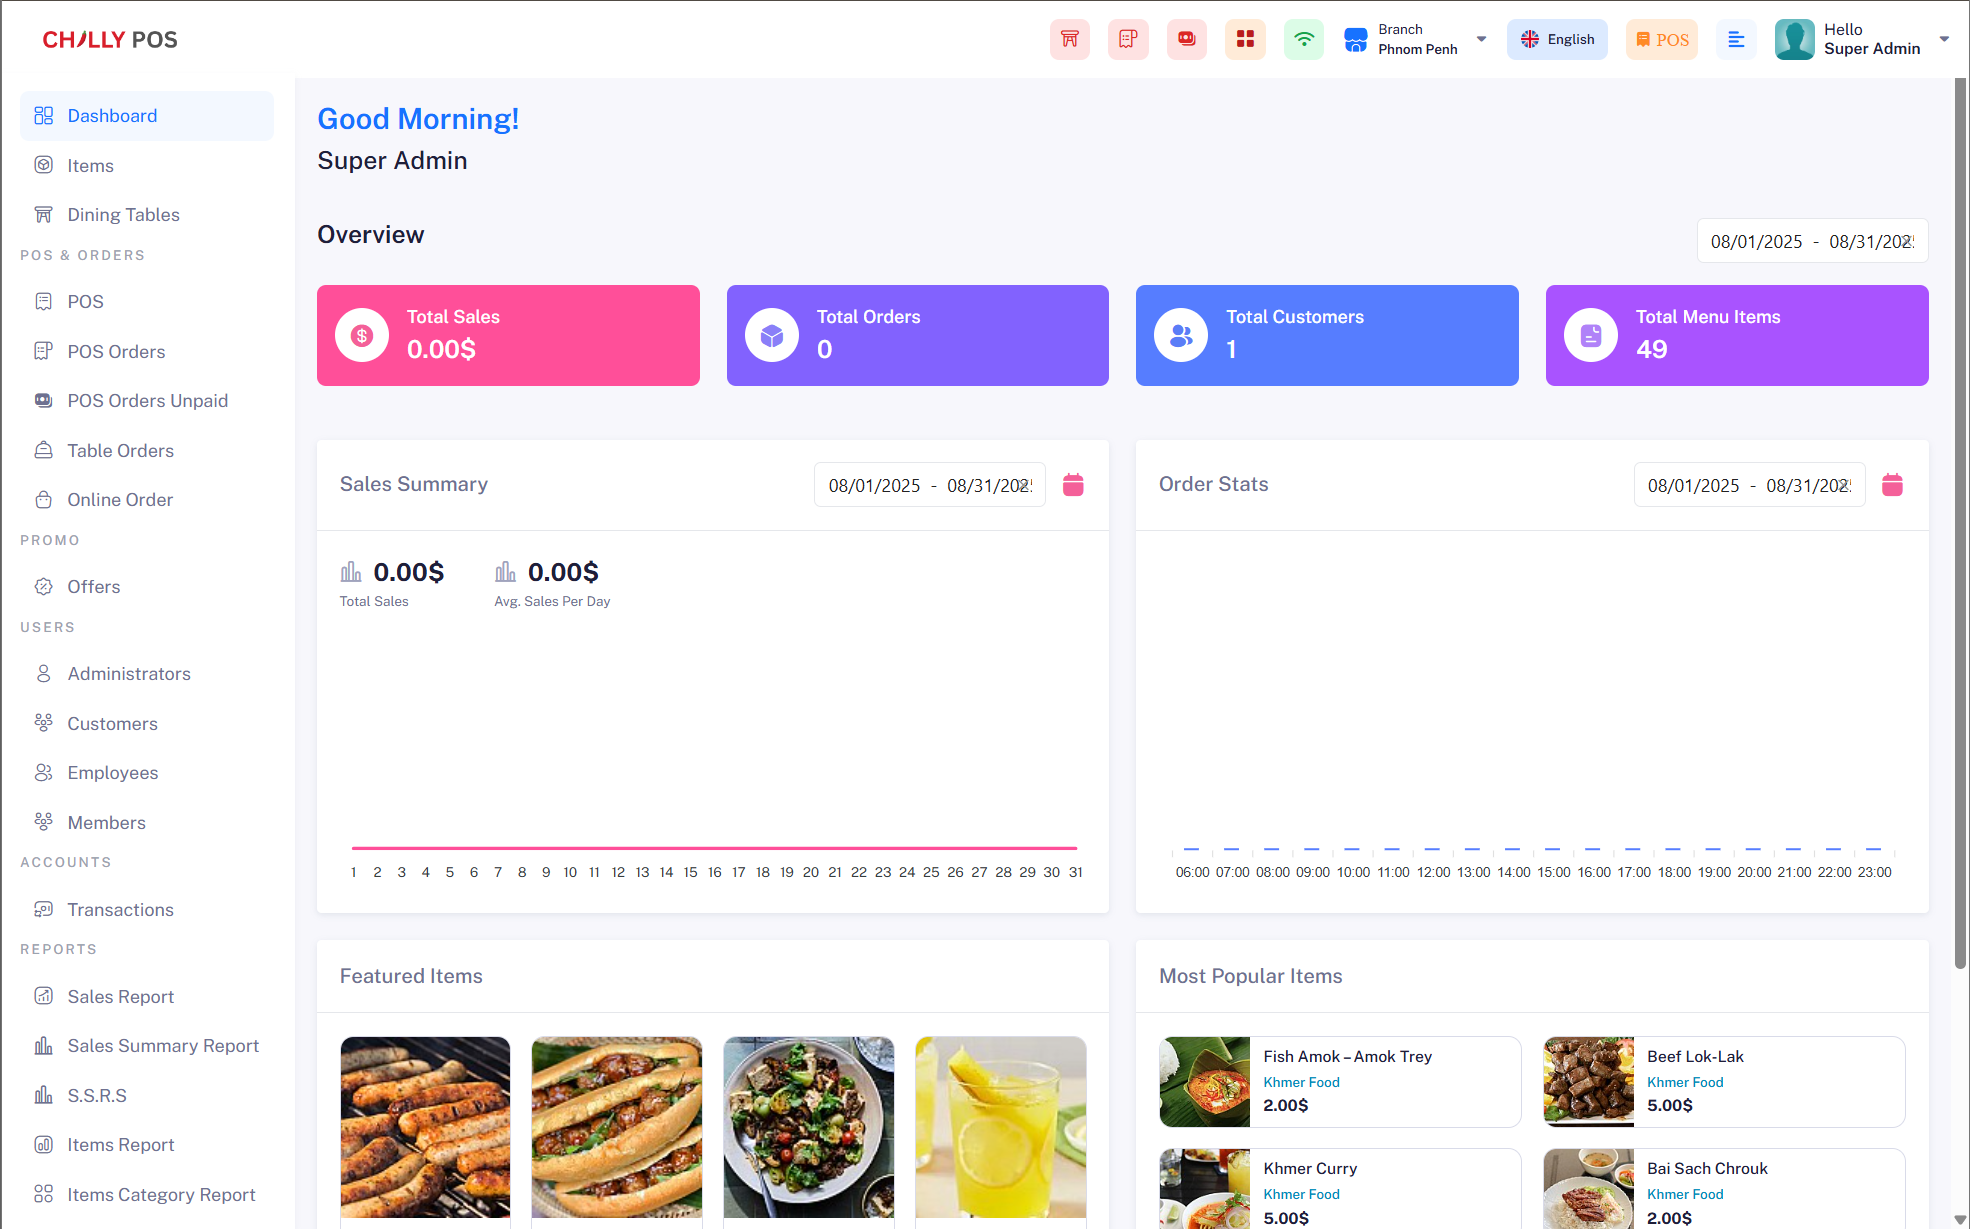The height and width of the screenshot is (1229, 1970).
Task: Click the green wifi status icon
Action: point(1303,40)
